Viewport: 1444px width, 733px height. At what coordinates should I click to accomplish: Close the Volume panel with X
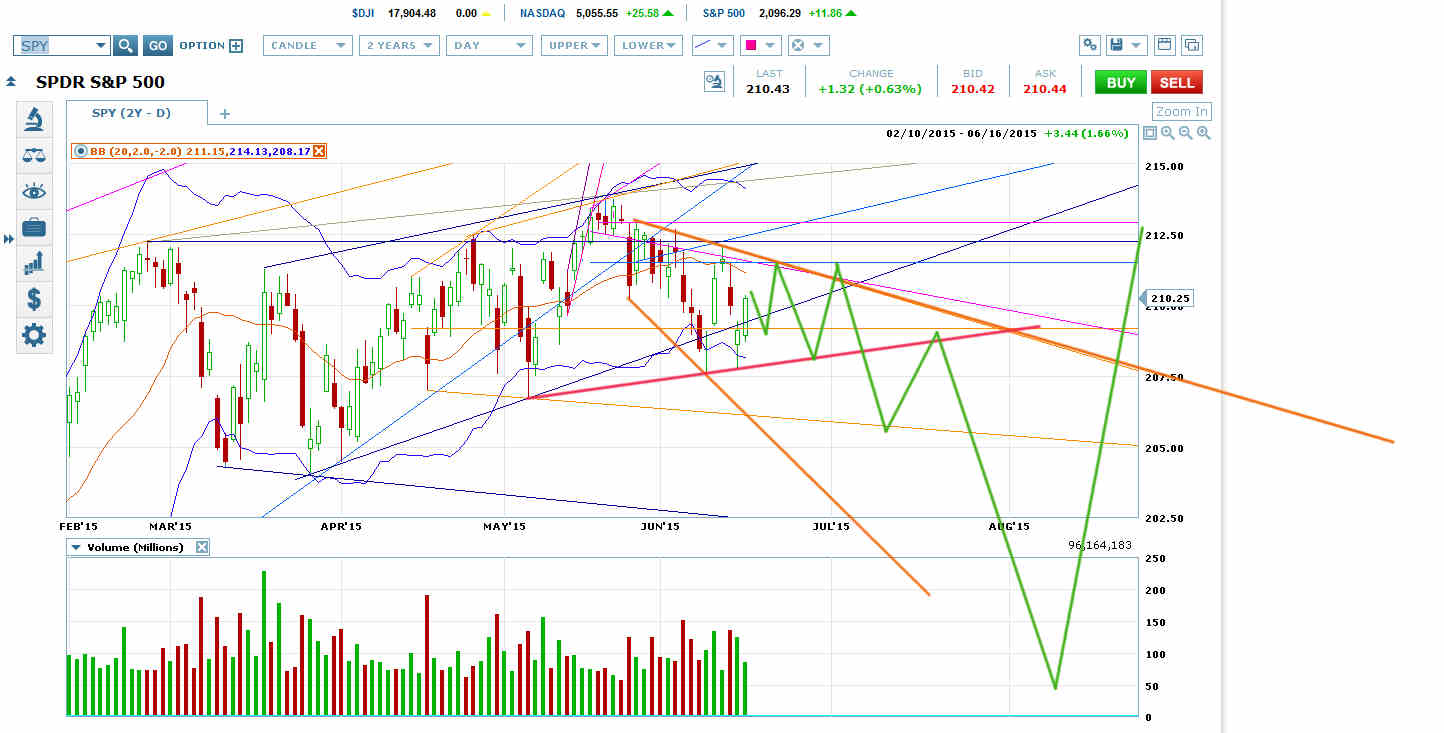(201, 547)
